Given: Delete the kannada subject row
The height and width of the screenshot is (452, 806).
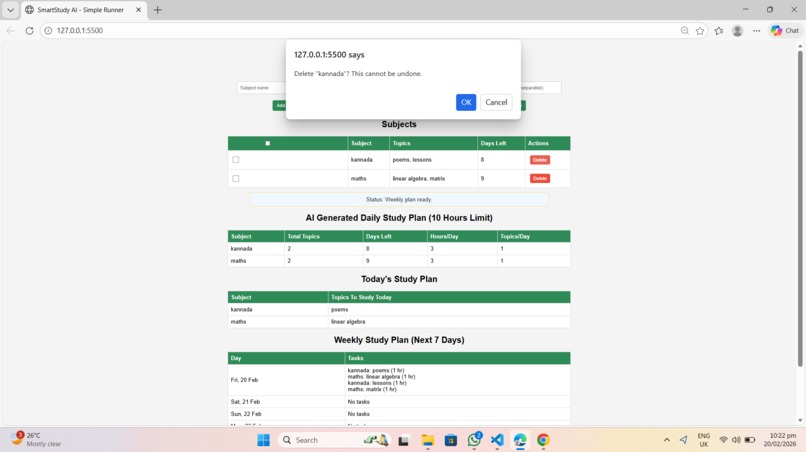Looking at the screenshot, I should click(540, 160).
